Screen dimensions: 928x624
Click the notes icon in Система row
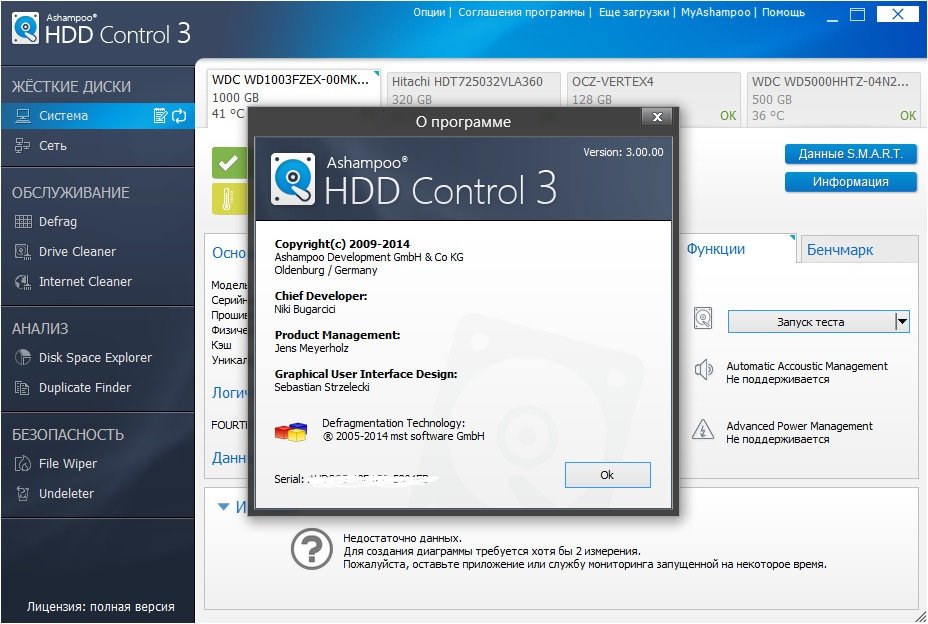pyautogui.click(x=160, y=115)
